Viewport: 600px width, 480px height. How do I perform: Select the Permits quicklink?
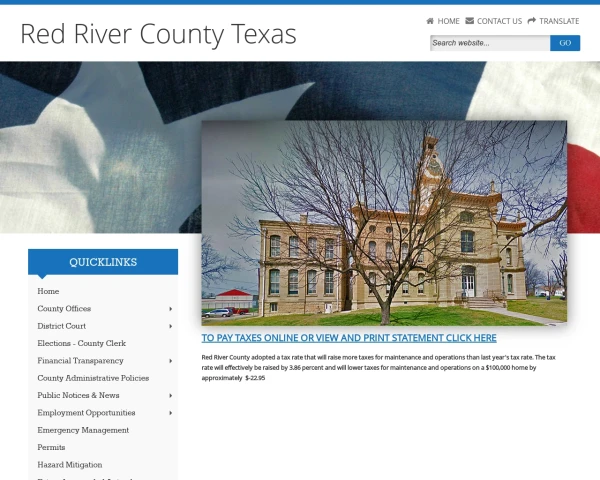[51, 447]
